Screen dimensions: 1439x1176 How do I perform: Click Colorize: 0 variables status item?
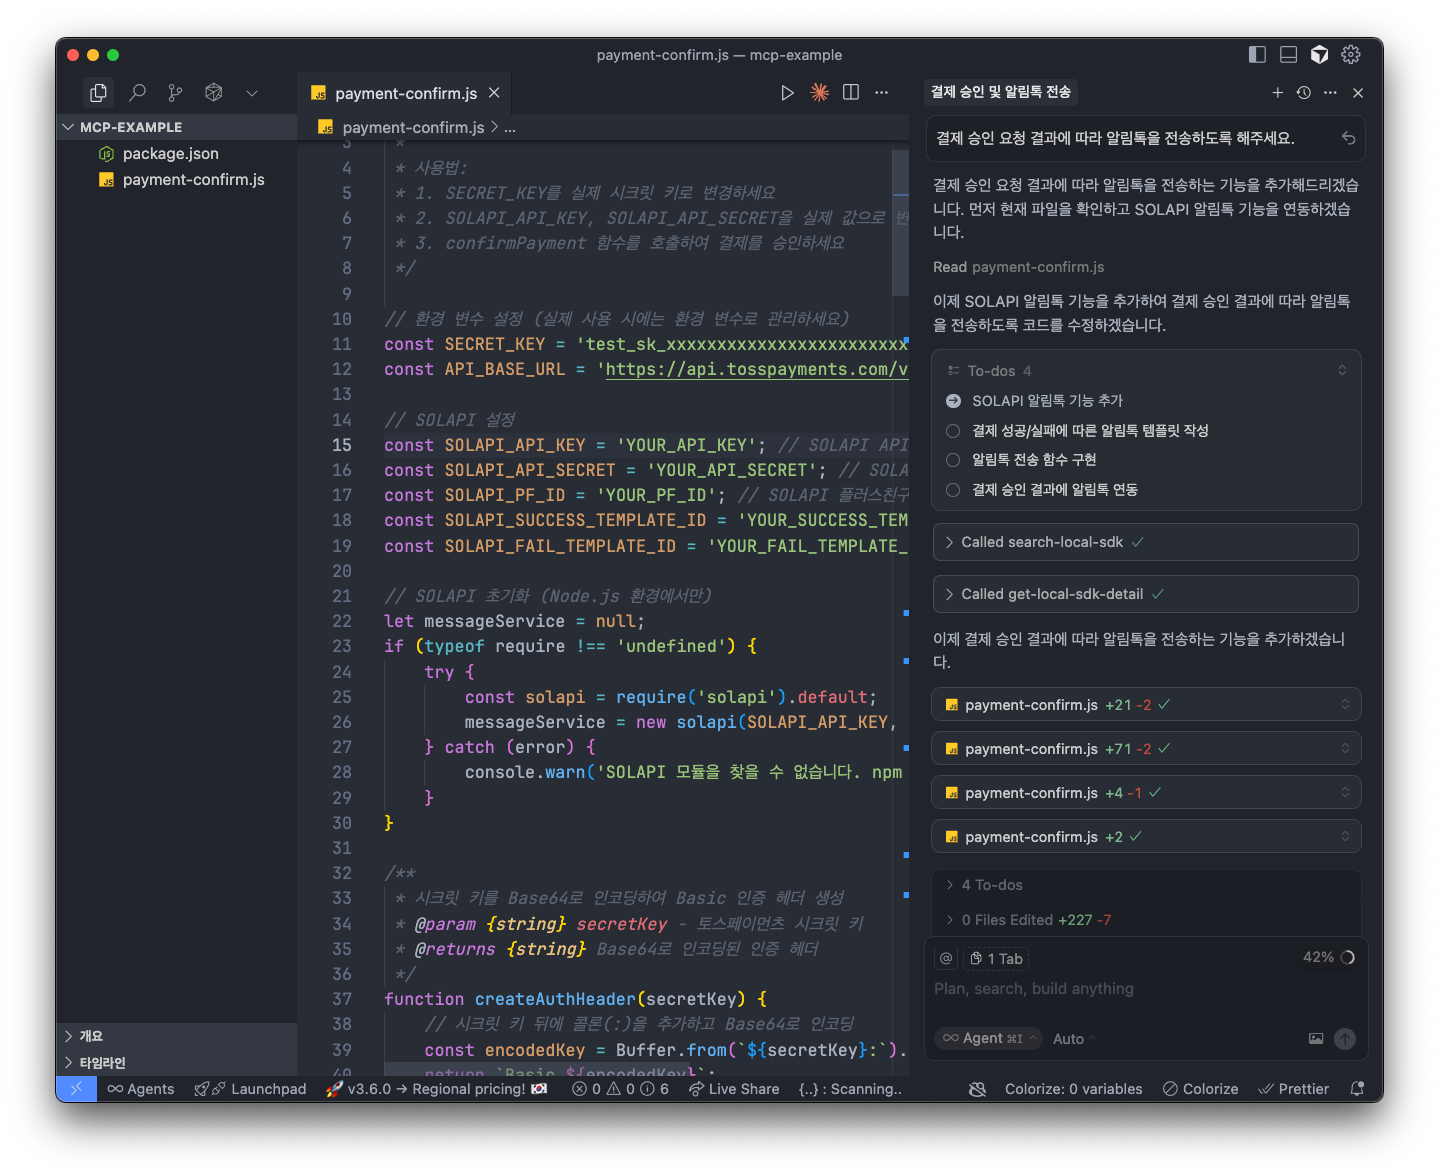1073,1089
